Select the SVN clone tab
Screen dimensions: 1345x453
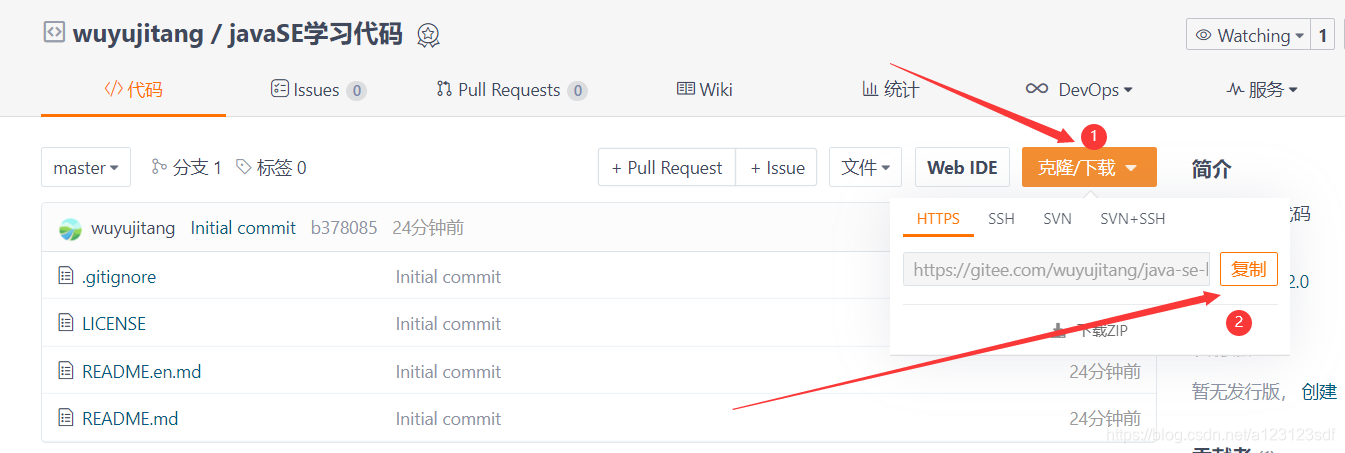[1057, 219]
